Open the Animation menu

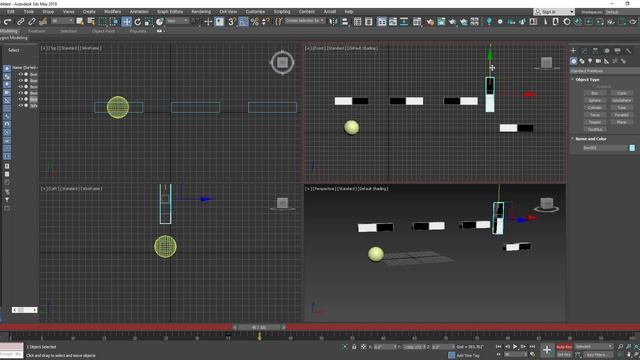pos(139,11)
